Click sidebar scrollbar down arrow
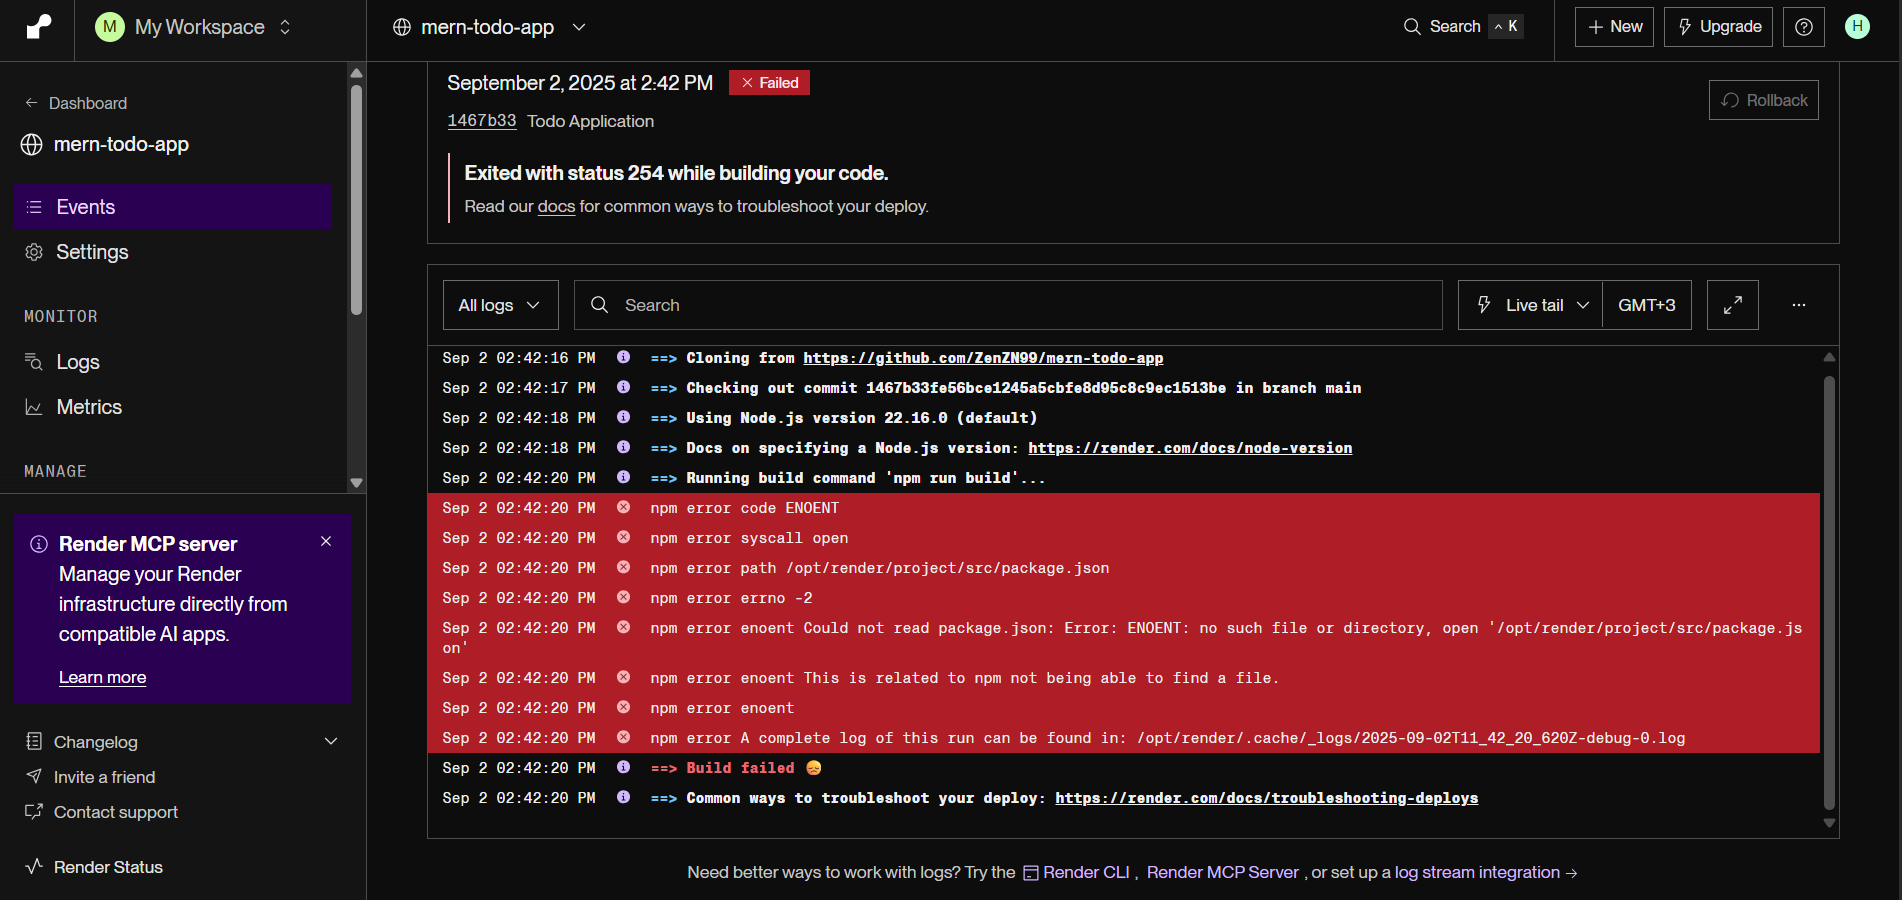 (356, 483)
